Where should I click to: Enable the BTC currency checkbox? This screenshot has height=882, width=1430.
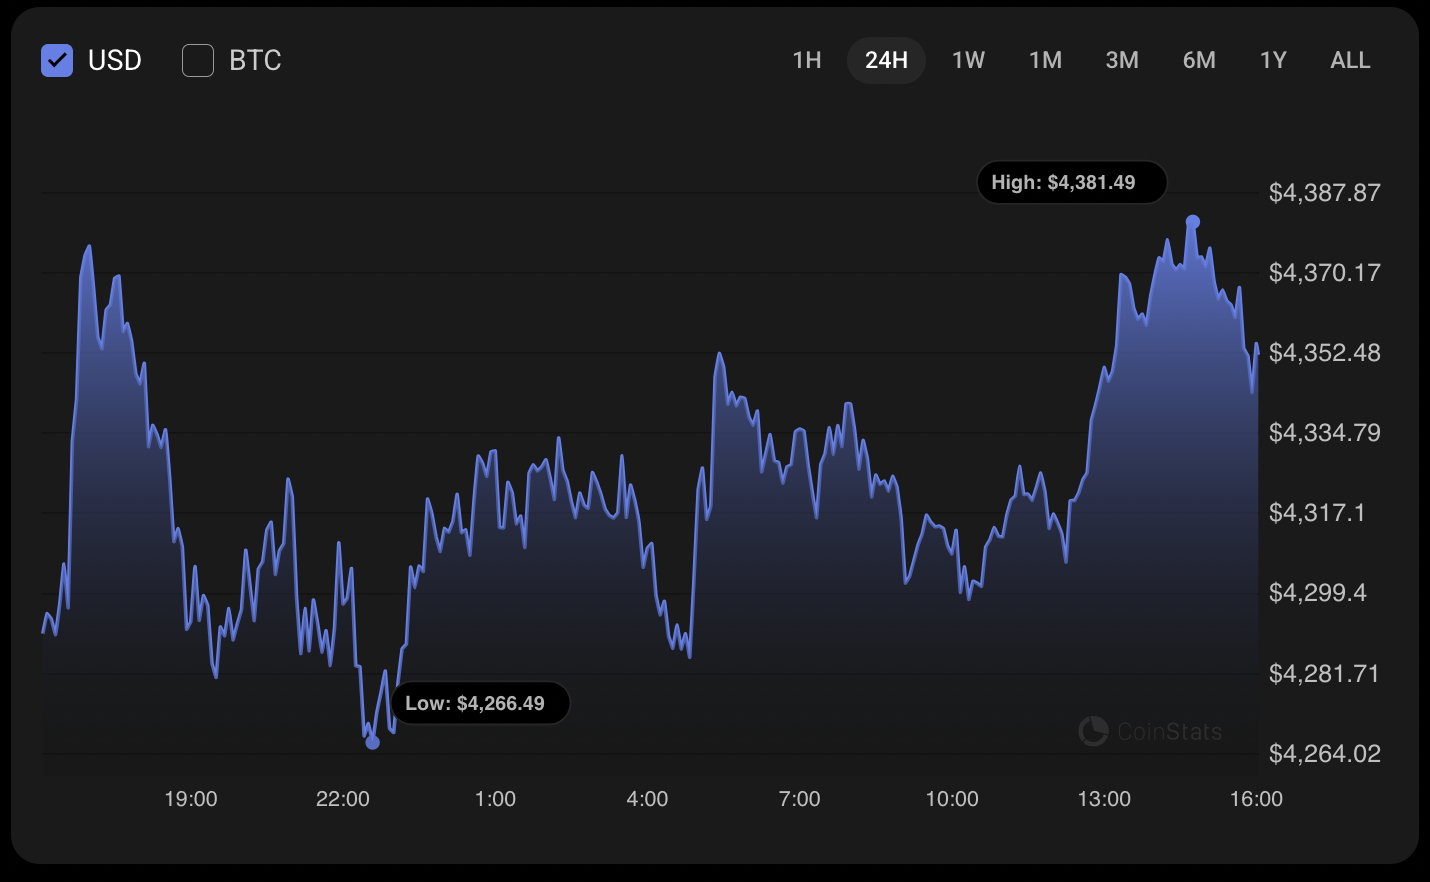(x=198, y=61)
